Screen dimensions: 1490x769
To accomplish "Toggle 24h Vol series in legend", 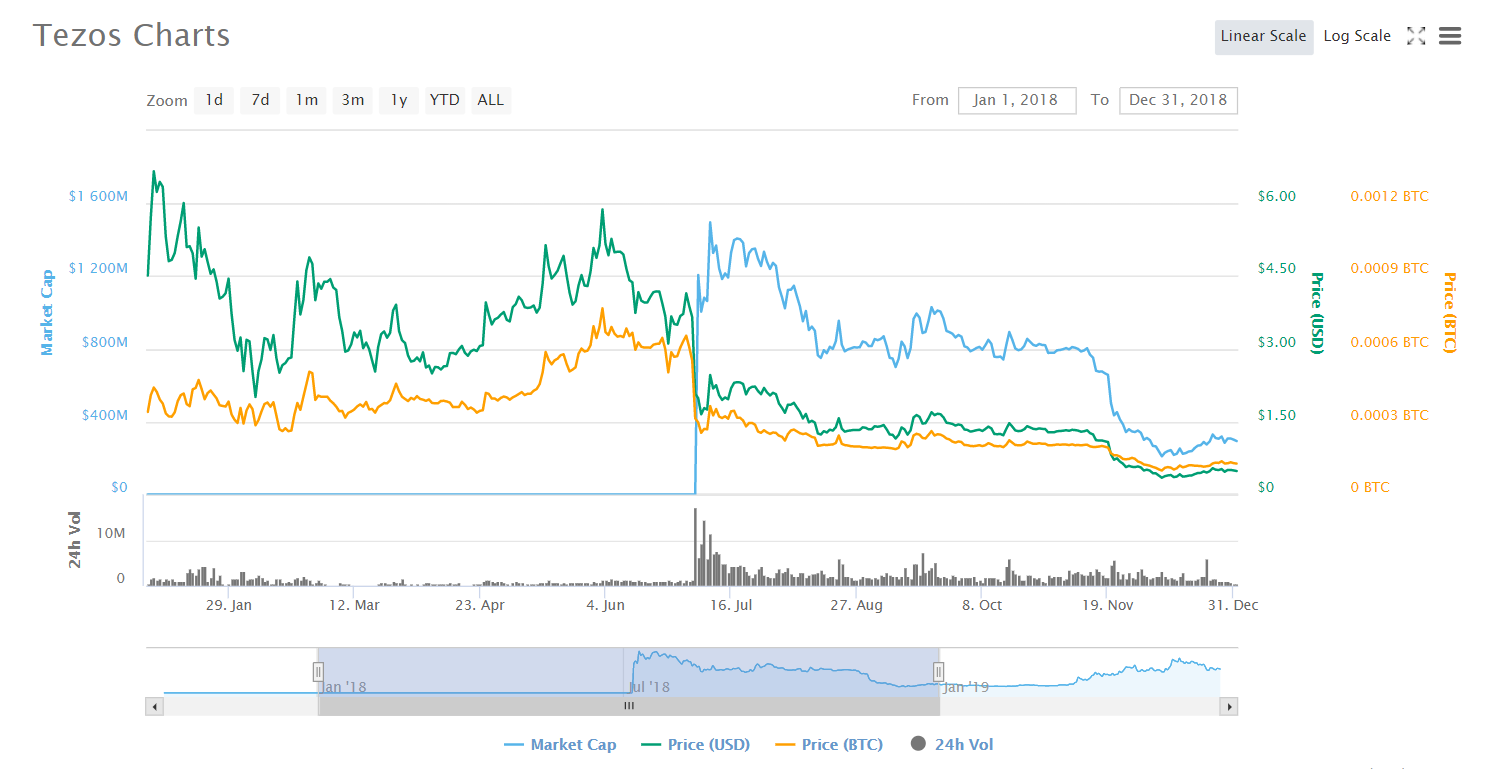I will [952, 745].
